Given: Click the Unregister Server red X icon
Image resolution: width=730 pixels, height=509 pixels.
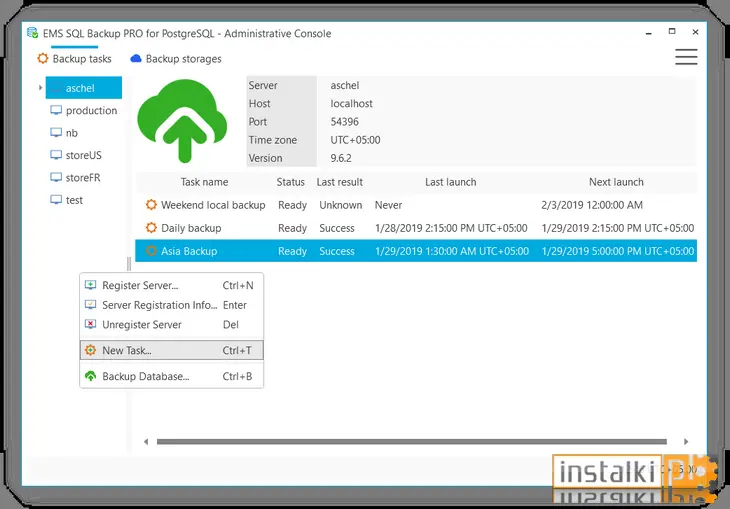Looking at the screenshot, I should tap(90, 325).
